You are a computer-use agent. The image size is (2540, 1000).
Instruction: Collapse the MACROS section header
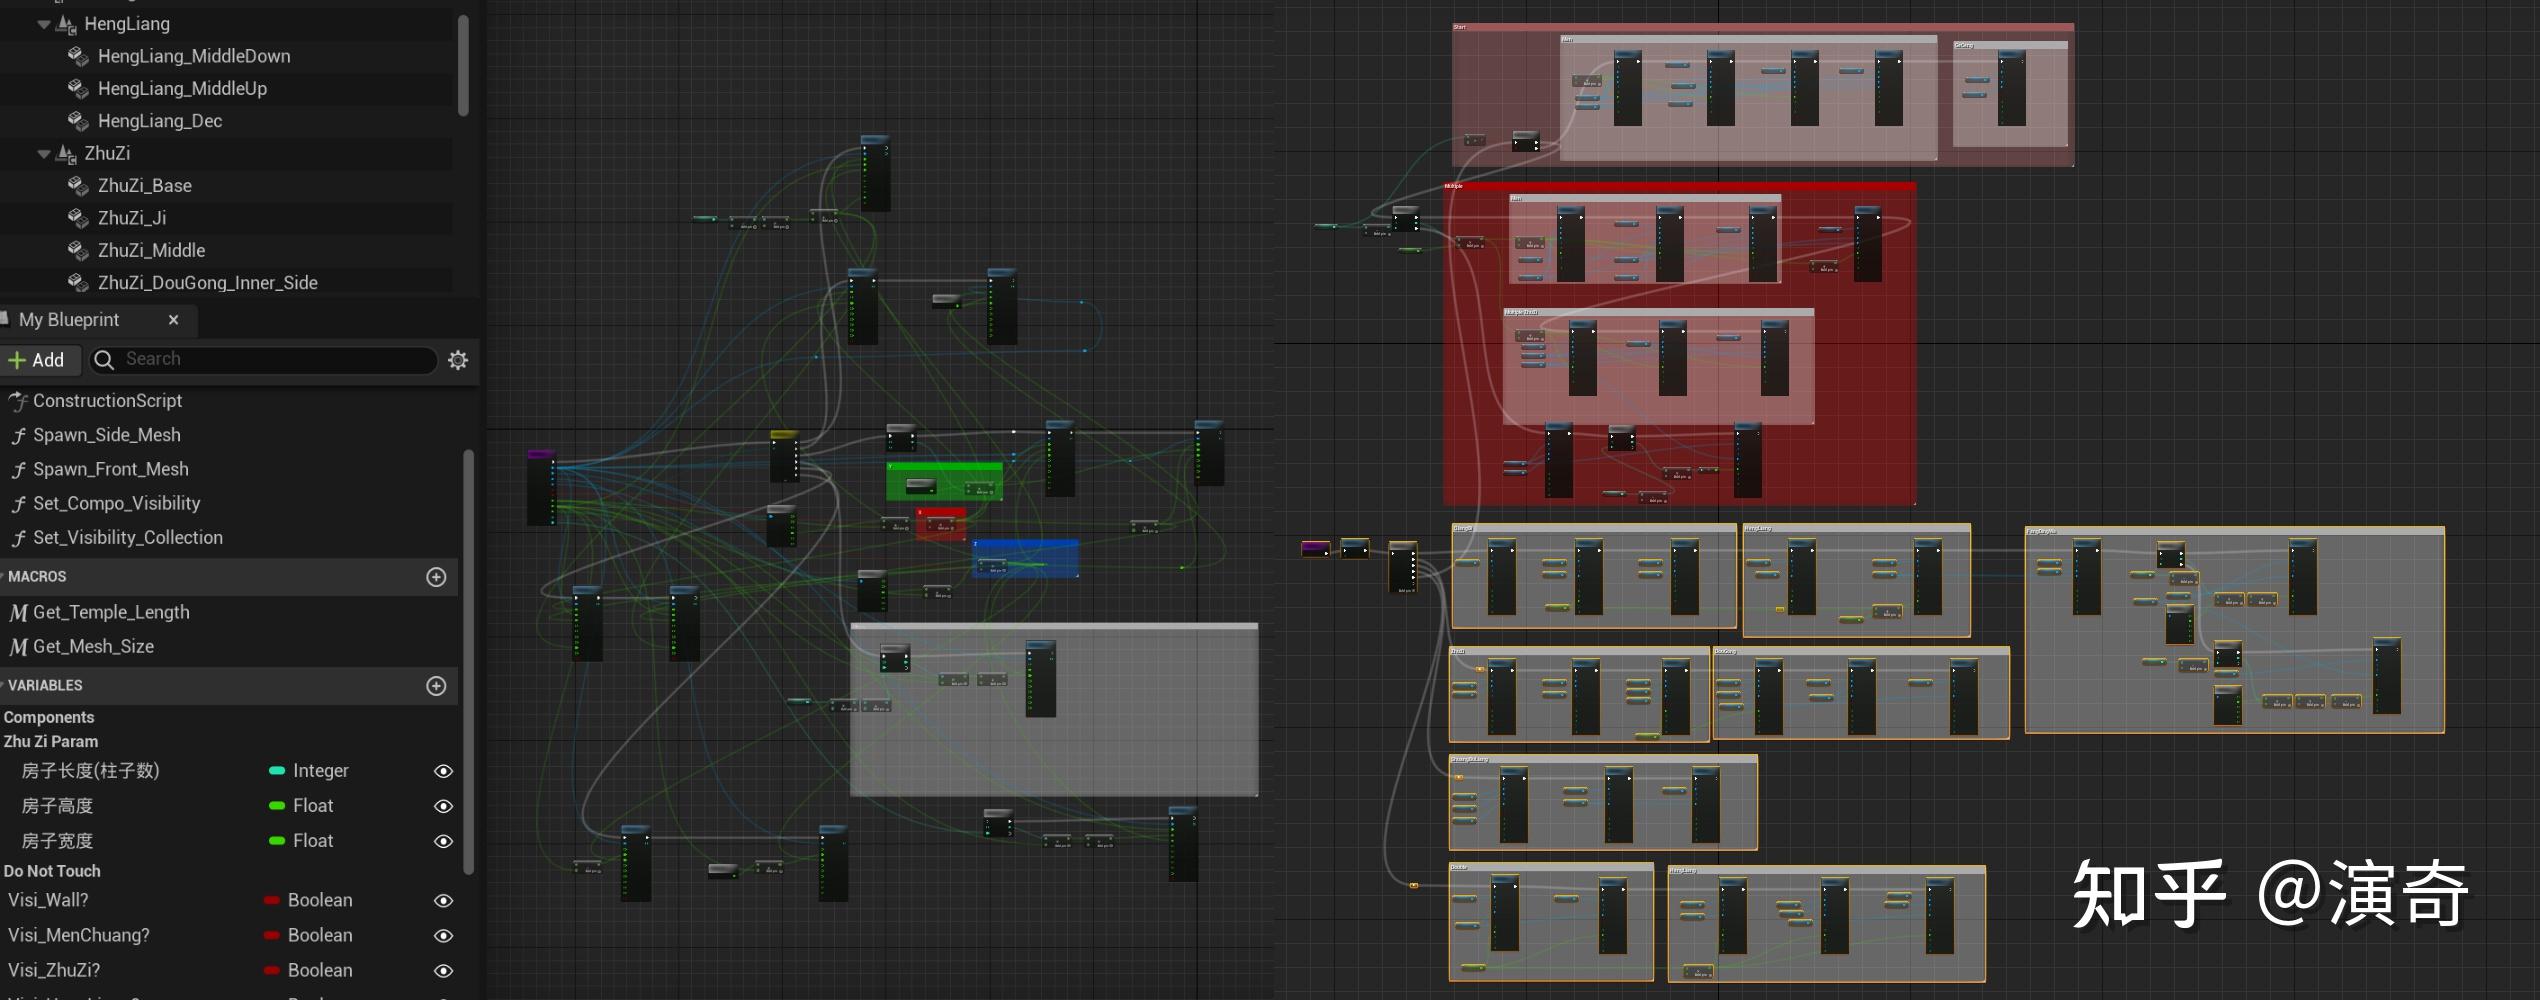[37, 576]
